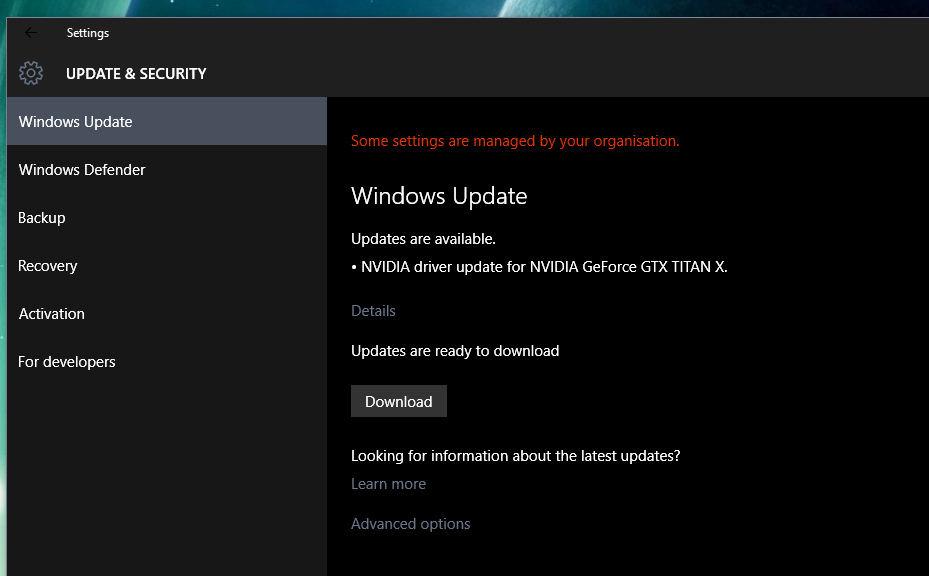This screenshot has width=929, height=576.
Task: Open the Backup section
Action: [x=167, y=217]
